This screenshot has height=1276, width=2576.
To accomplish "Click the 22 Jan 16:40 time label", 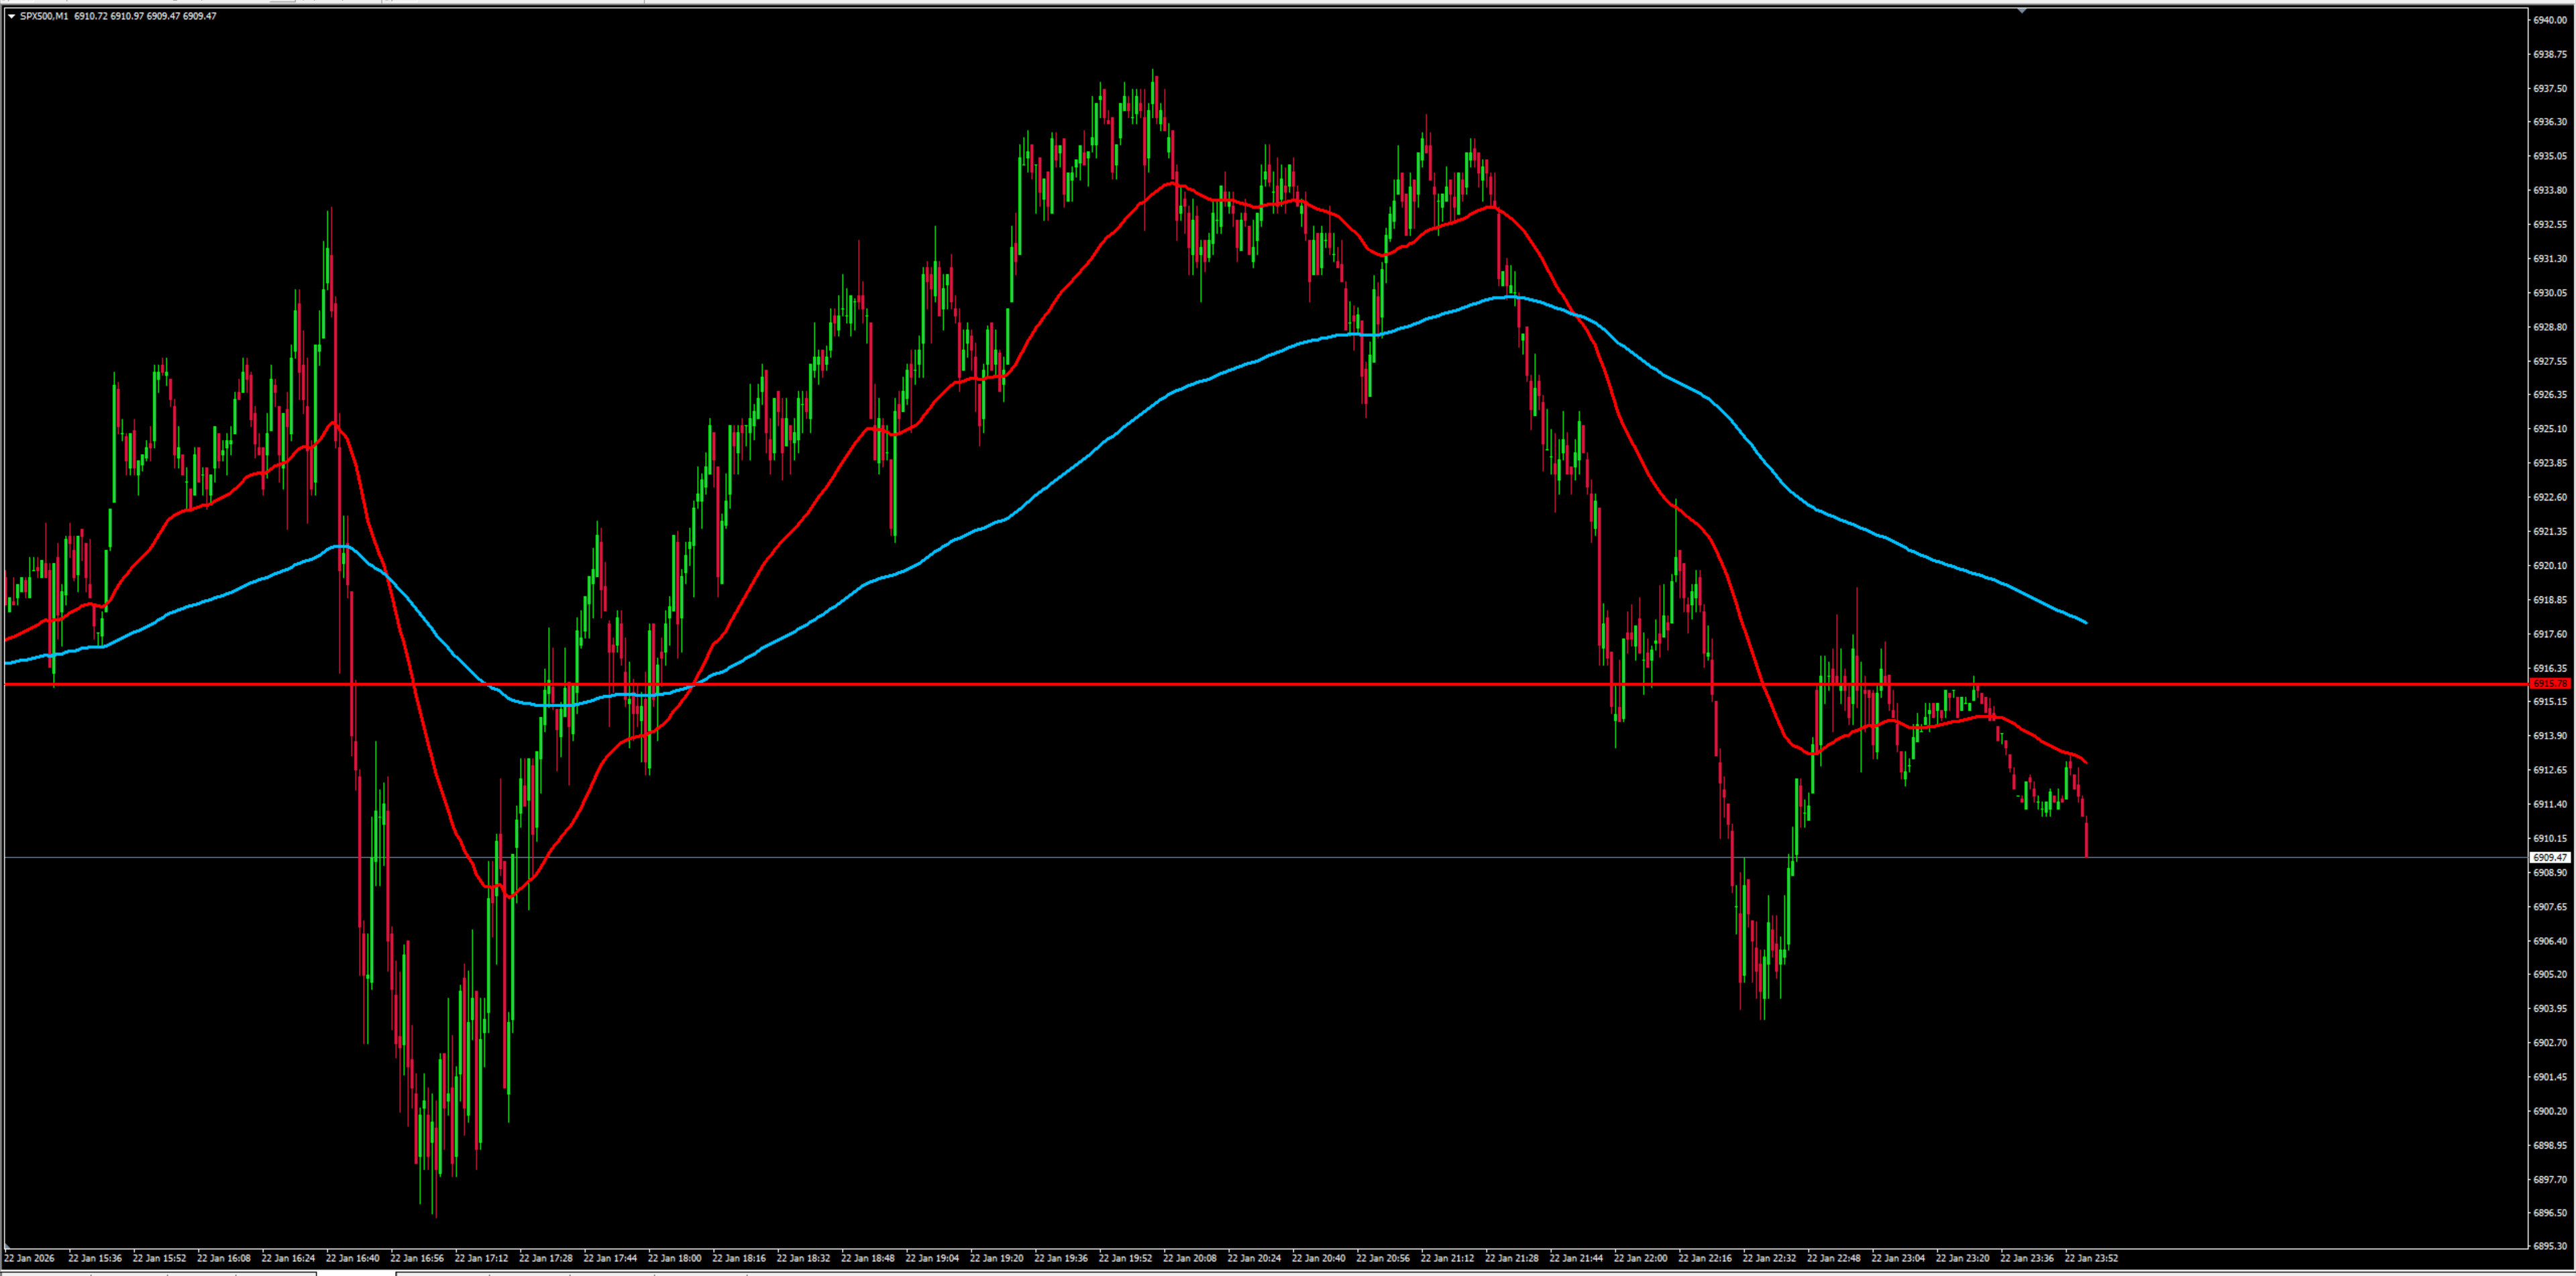I will click(x=352, y=1258).
